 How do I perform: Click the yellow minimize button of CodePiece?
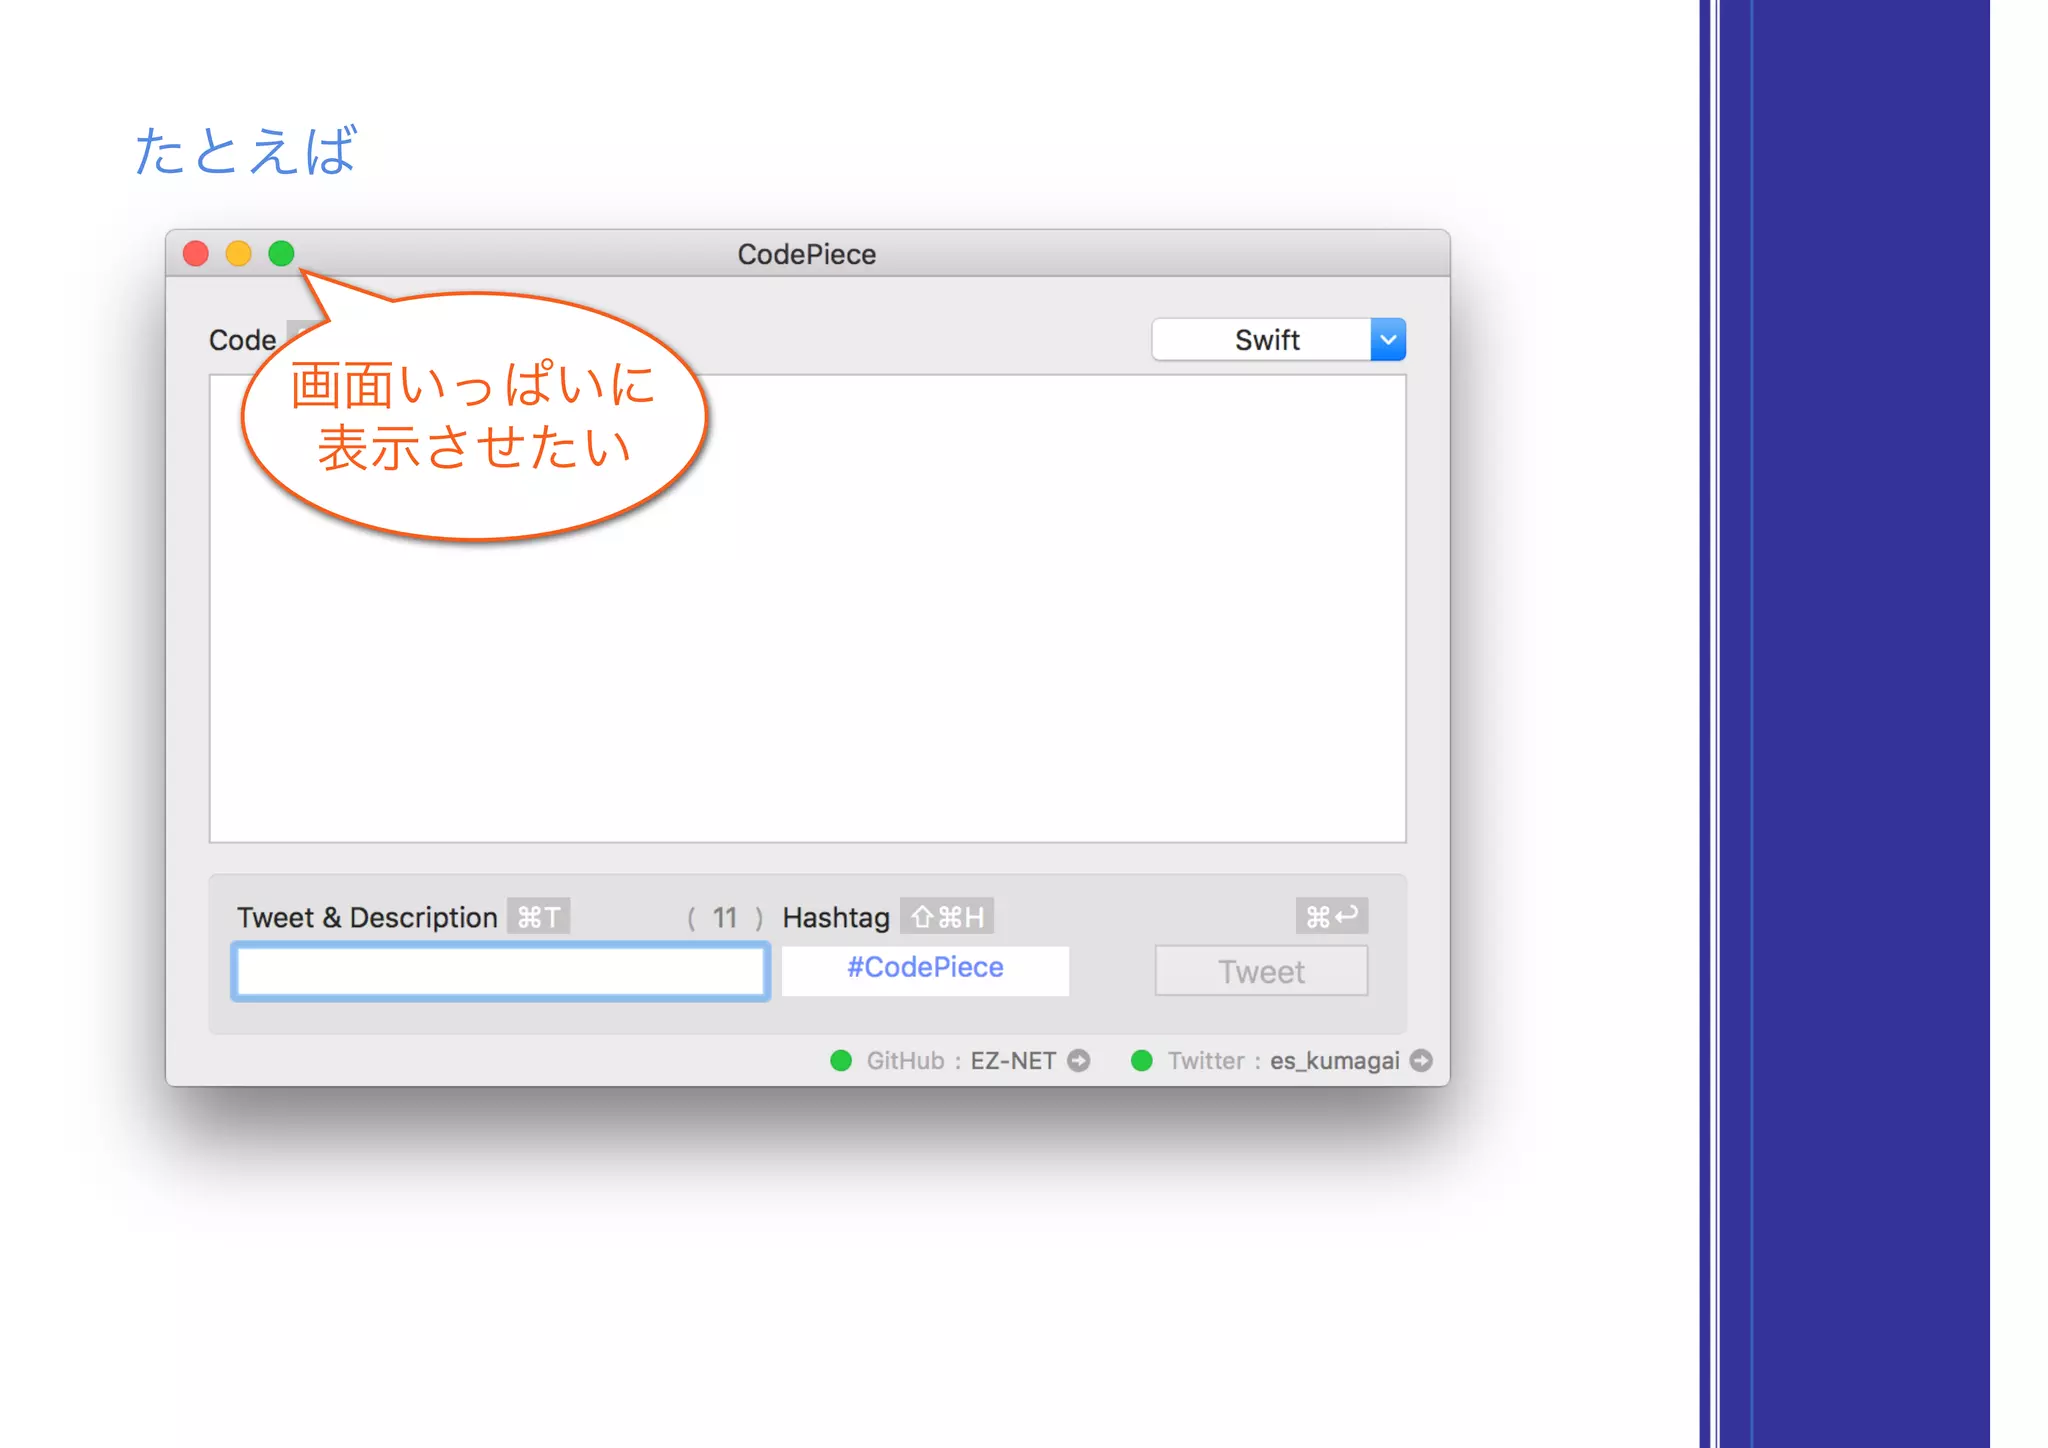point(238,254)
